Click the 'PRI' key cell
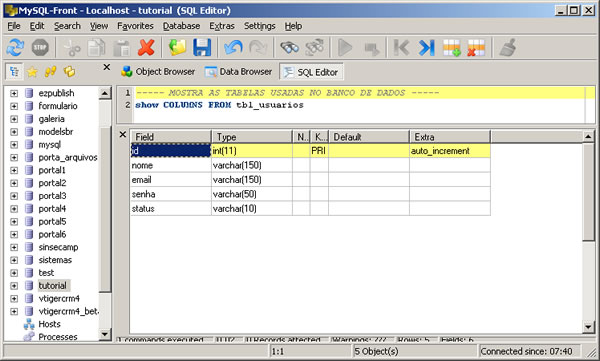Viewport: 600px width, 361px height. [319, 151]
